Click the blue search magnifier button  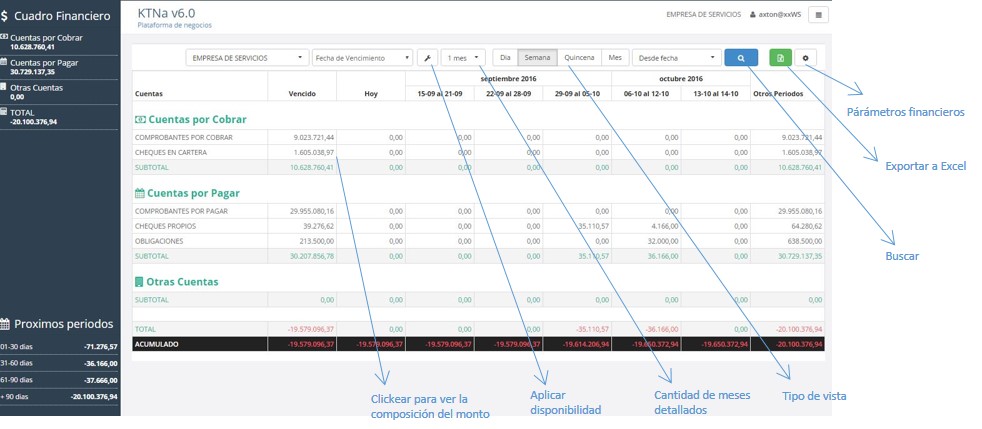tap(740, 58)
